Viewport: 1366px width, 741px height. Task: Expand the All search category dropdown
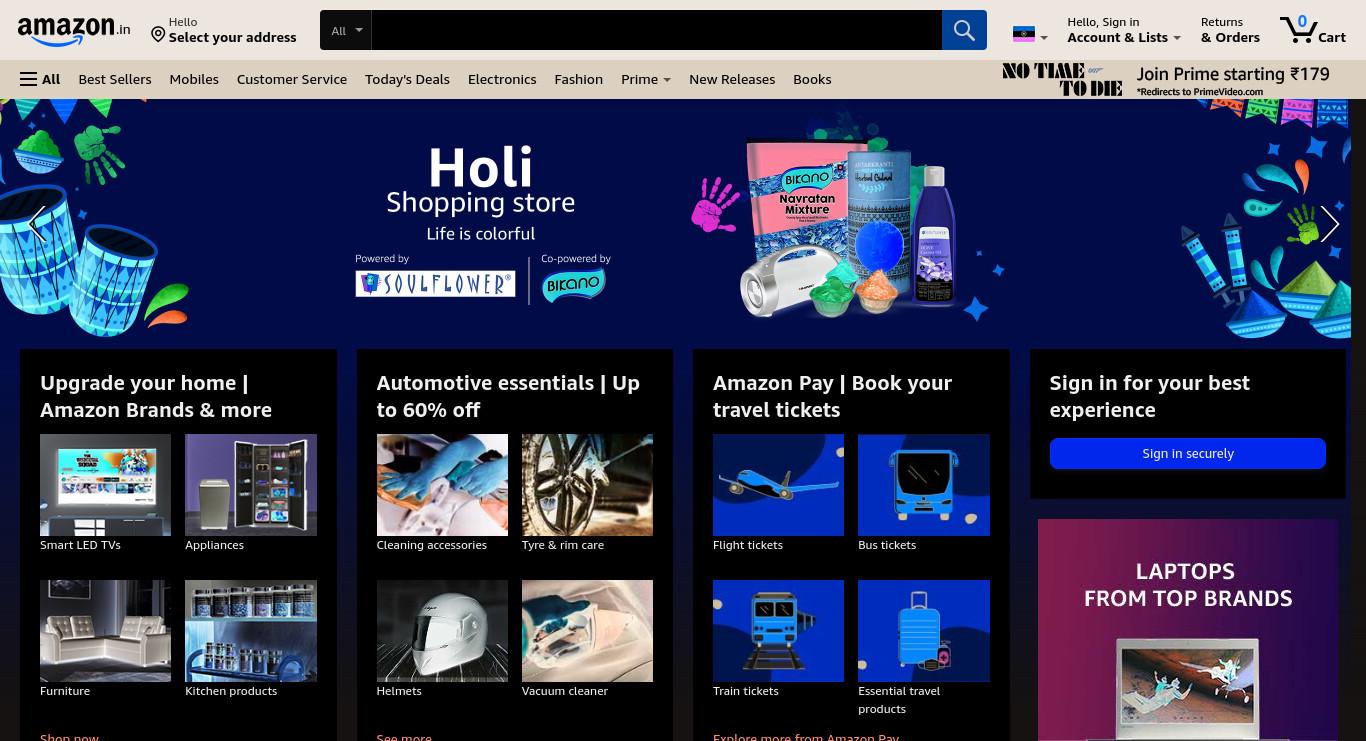(347, 30)
